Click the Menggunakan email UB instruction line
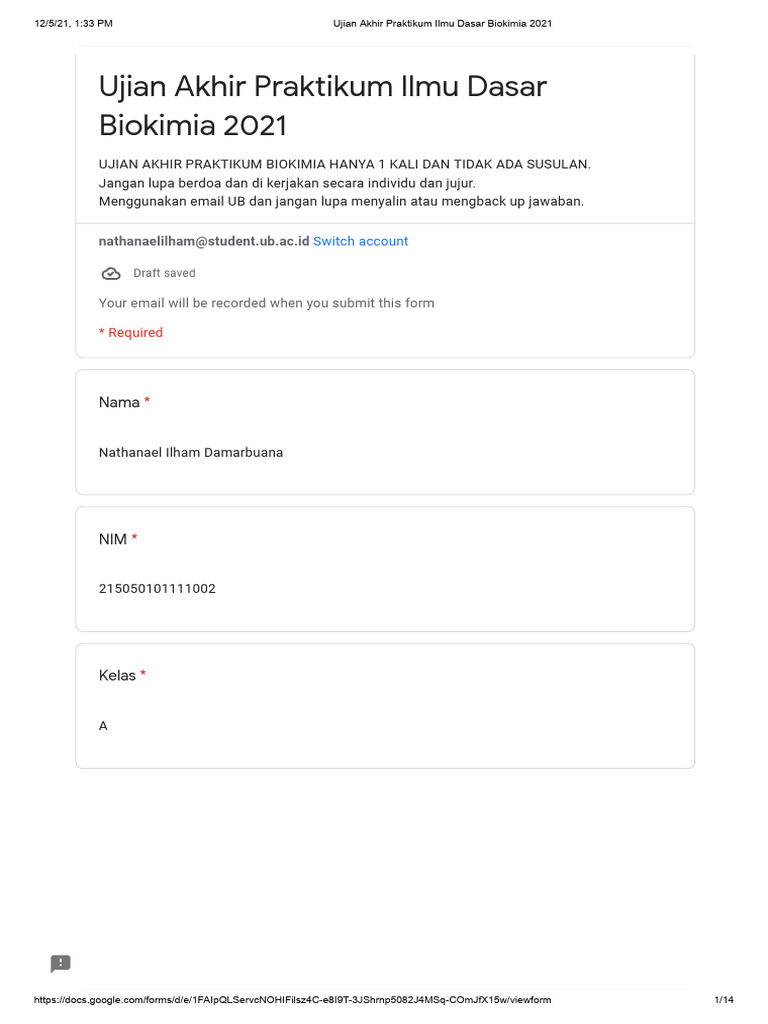The width and height of the screenshot is (768, 1024). click(x=341, y=201)
